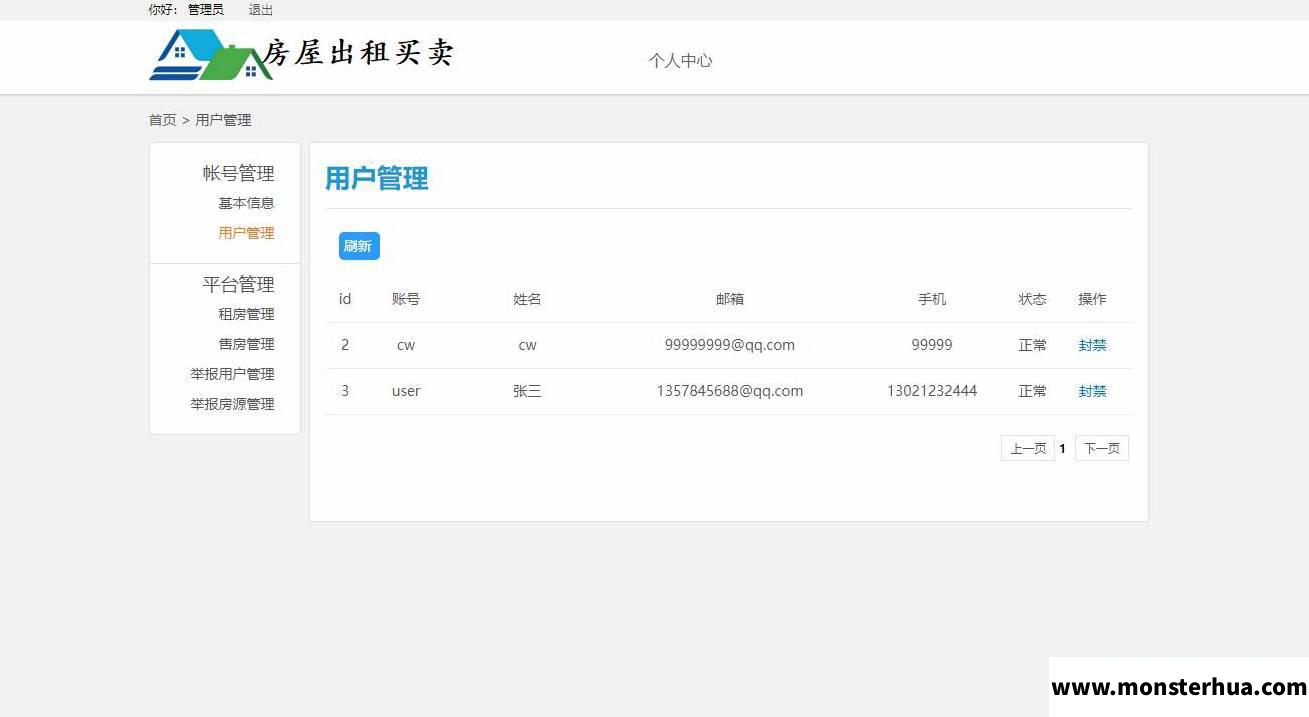Click the 退出 logout link
The width and height of the screenshot is (1309, 717).
[x=260, y=10]
